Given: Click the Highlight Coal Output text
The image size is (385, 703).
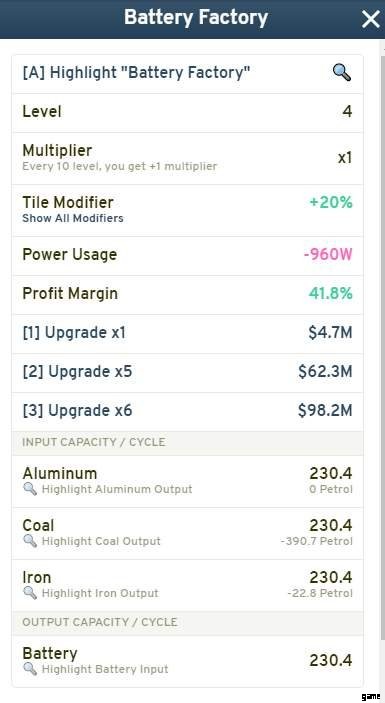Looking at the screenshot, I should [x=101, y=541].
